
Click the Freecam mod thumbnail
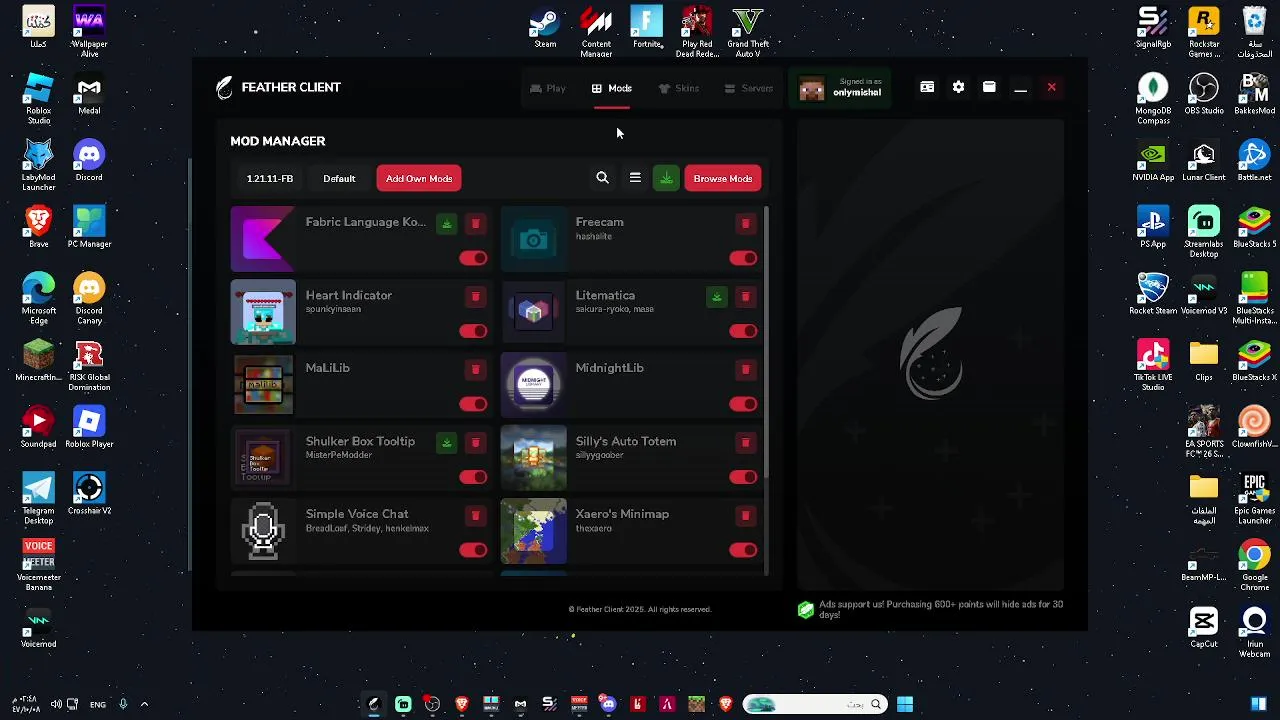pyautogui.click(x=533, y=239)
